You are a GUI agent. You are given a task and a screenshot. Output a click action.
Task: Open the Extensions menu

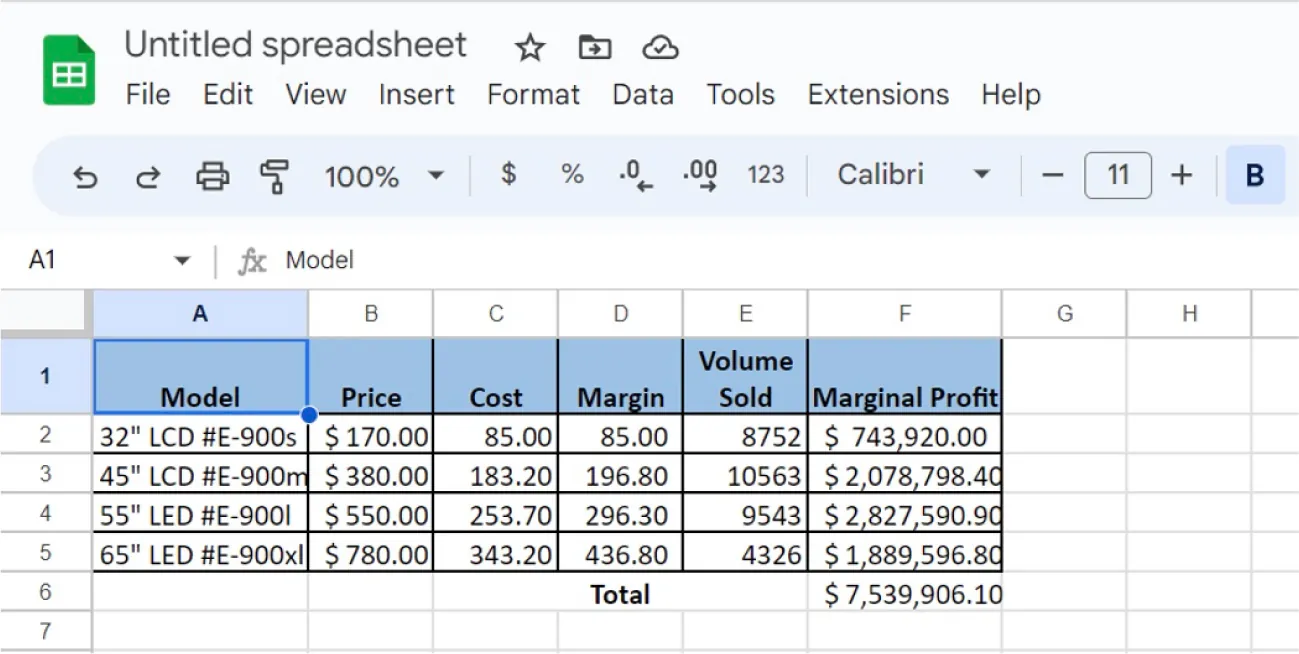tap(877, 95)
